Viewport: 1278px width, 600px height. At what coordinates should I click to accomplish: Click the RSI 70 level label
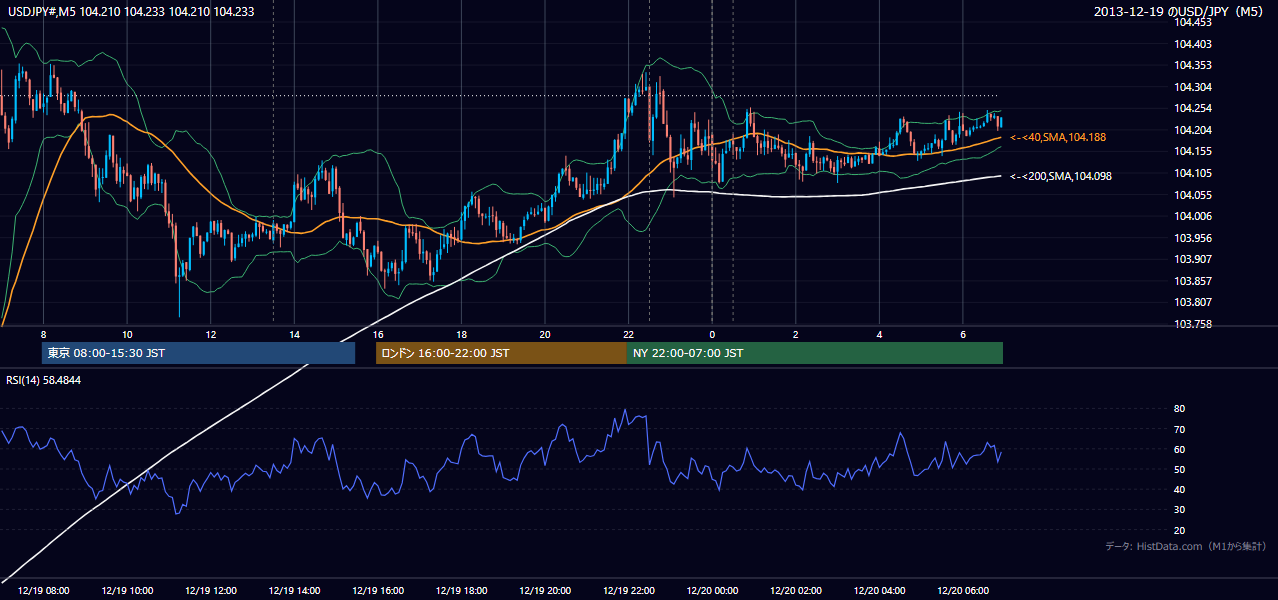tap(1179, 429)
